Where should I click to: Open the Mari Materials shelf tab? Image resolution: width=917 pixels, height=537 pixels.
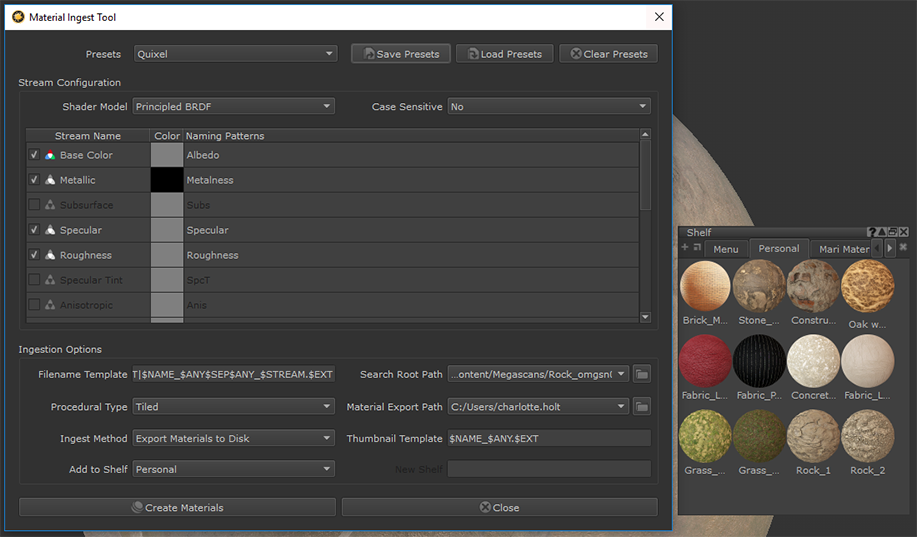[x=843, y=249]
